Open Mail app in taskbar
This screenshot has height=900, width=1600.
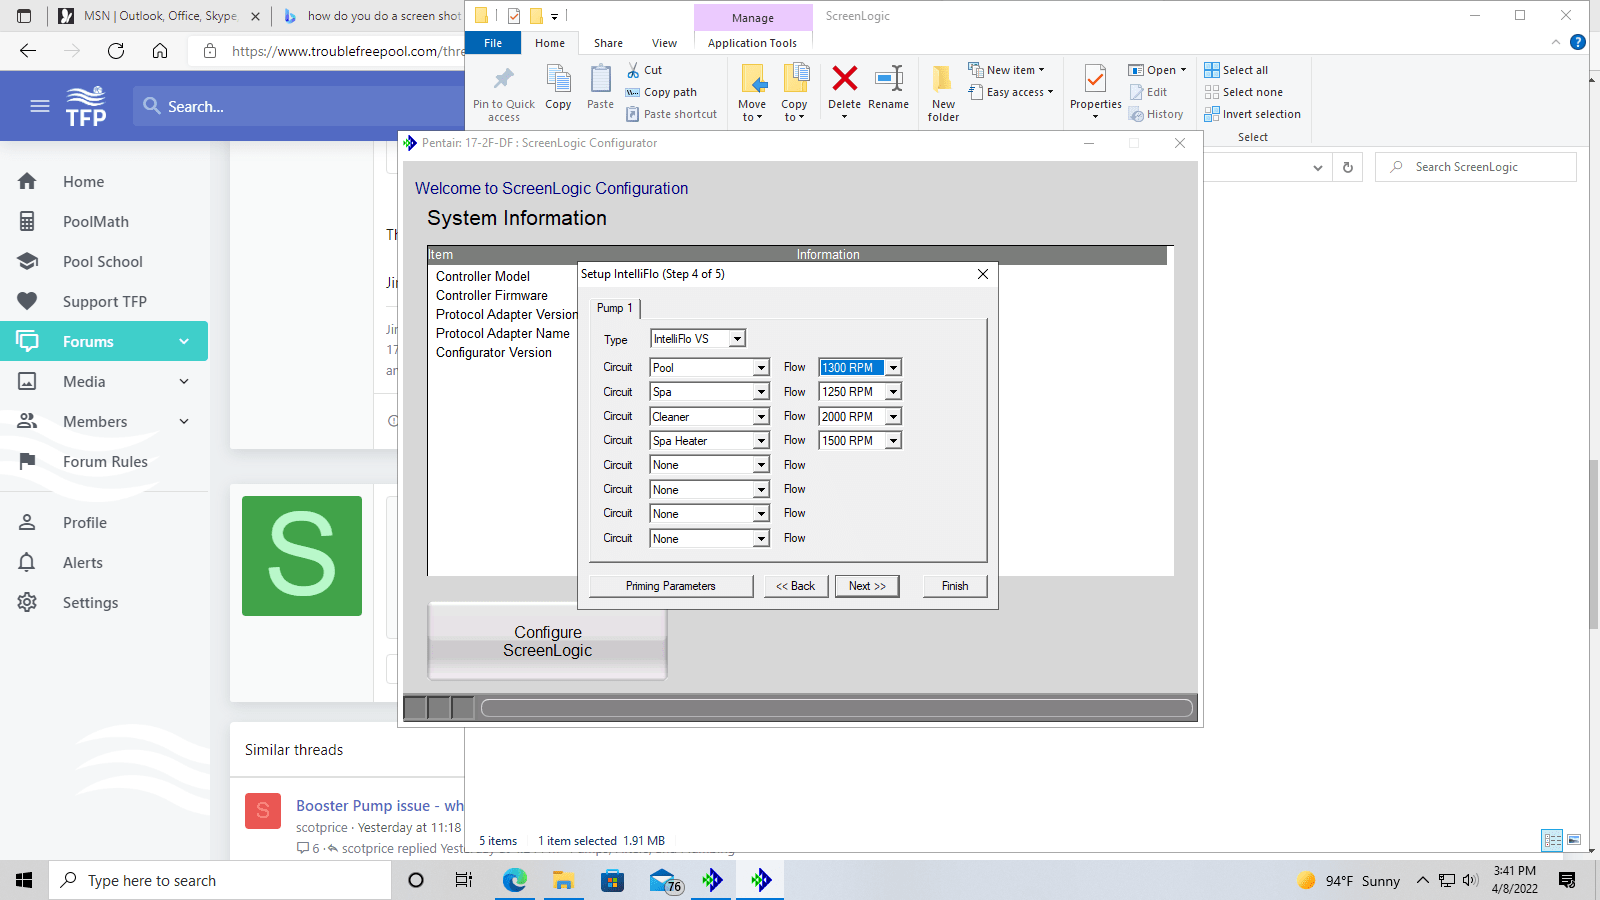click(x=664, y=880)
